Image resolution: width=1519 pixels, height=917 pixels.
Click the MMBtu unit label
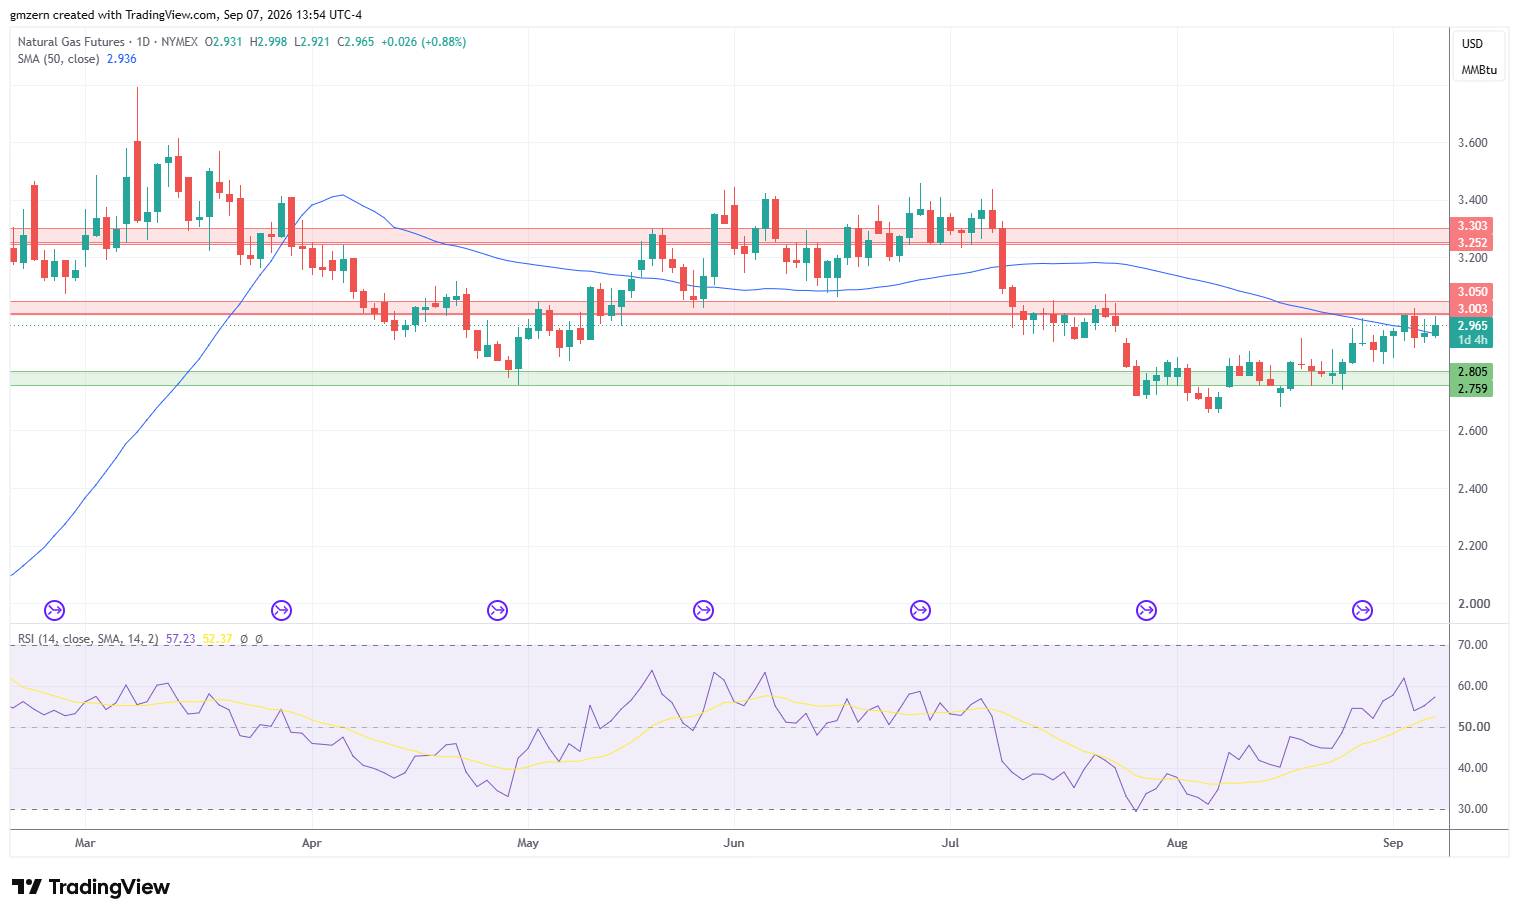(1479, 70)
